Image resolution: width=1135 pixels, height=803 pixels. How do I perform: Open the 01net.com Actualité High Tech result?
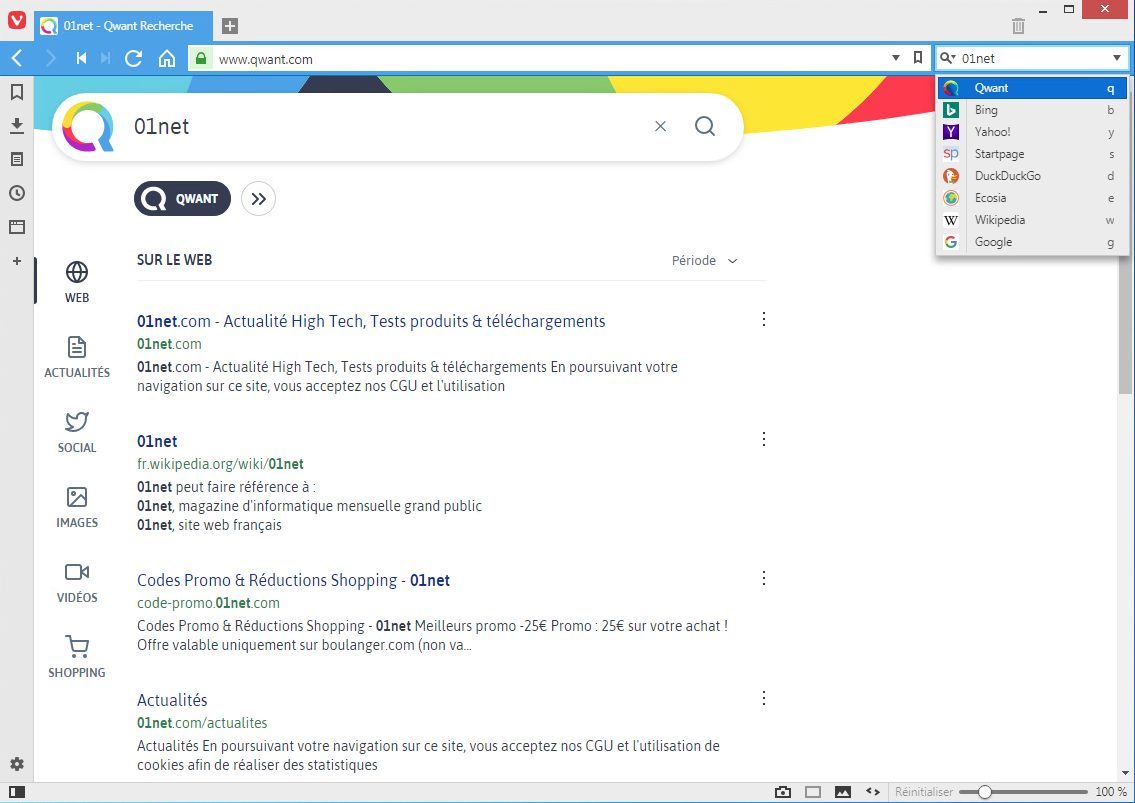371,322
